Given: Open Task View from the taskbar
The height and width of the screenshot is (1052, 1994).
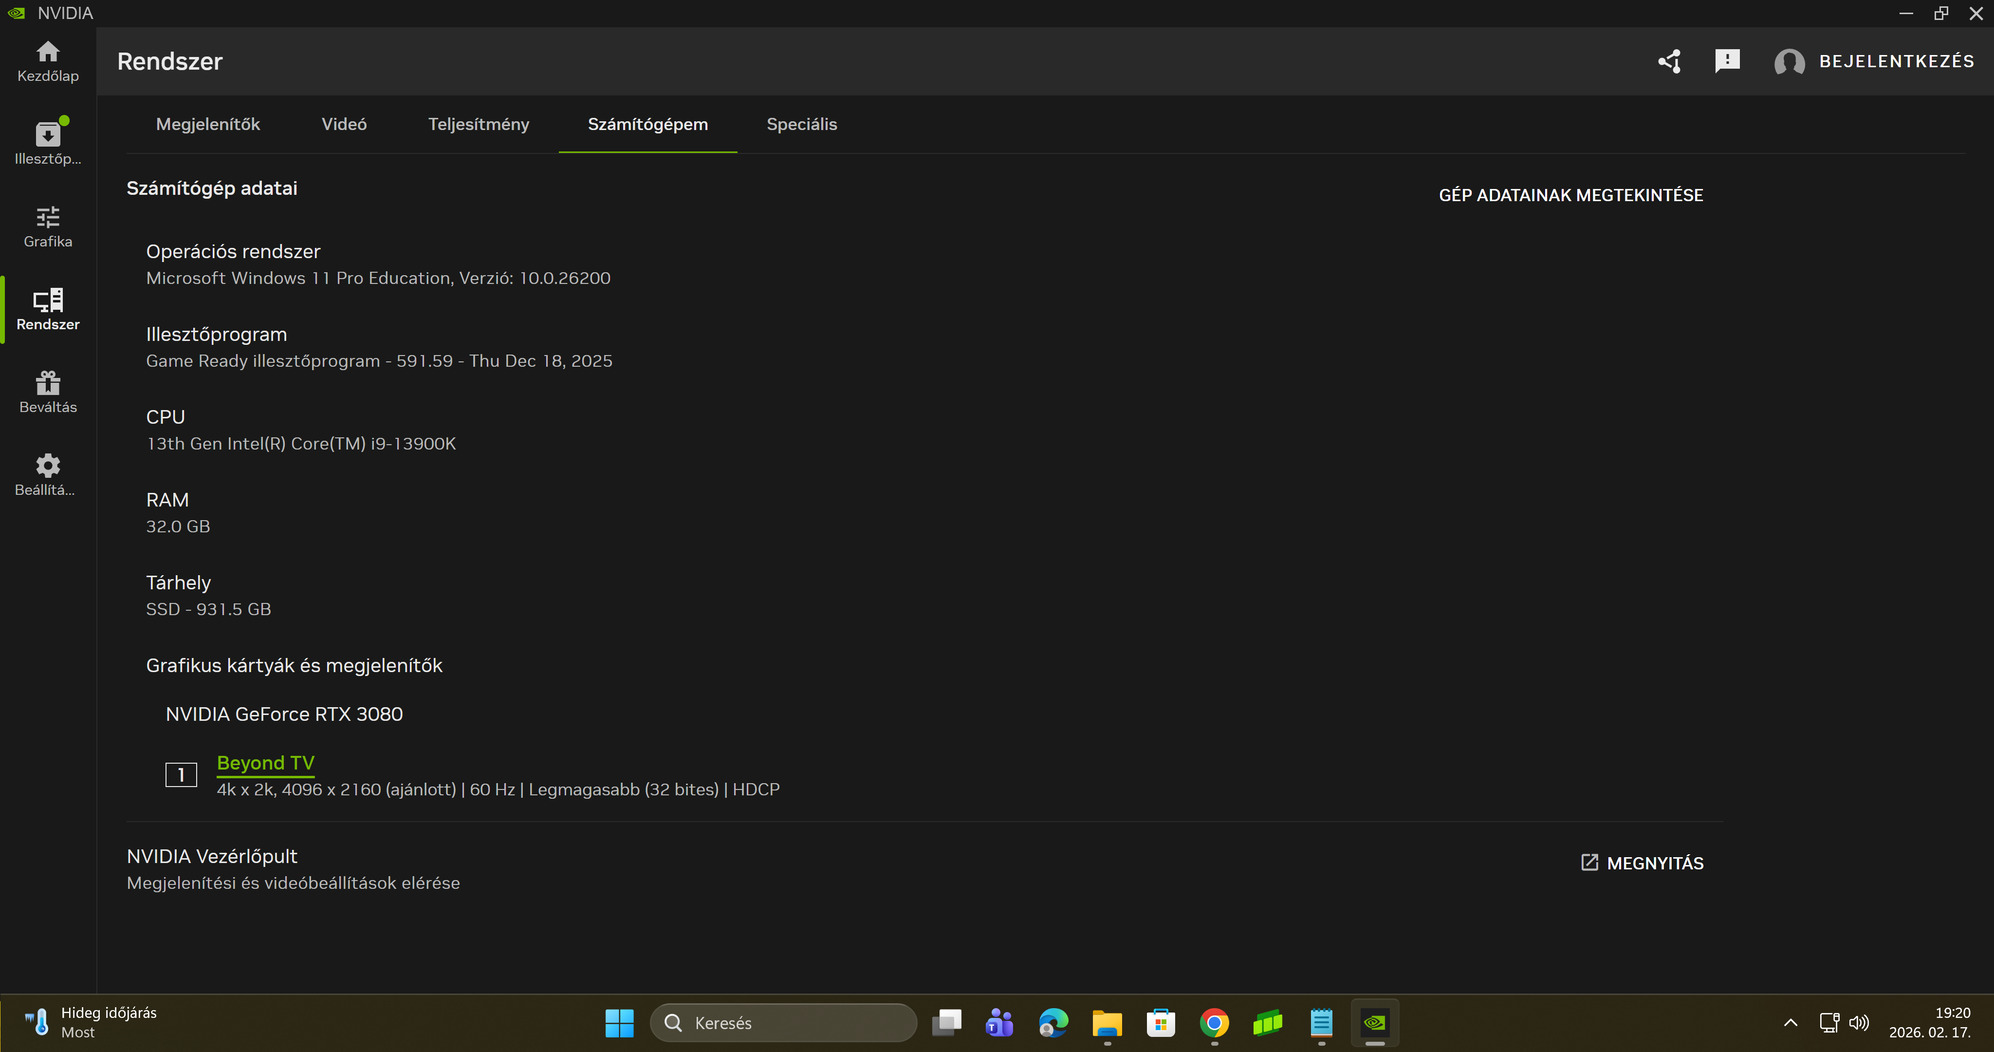Looking at the screenshot, I should (x=946, y=1023).
